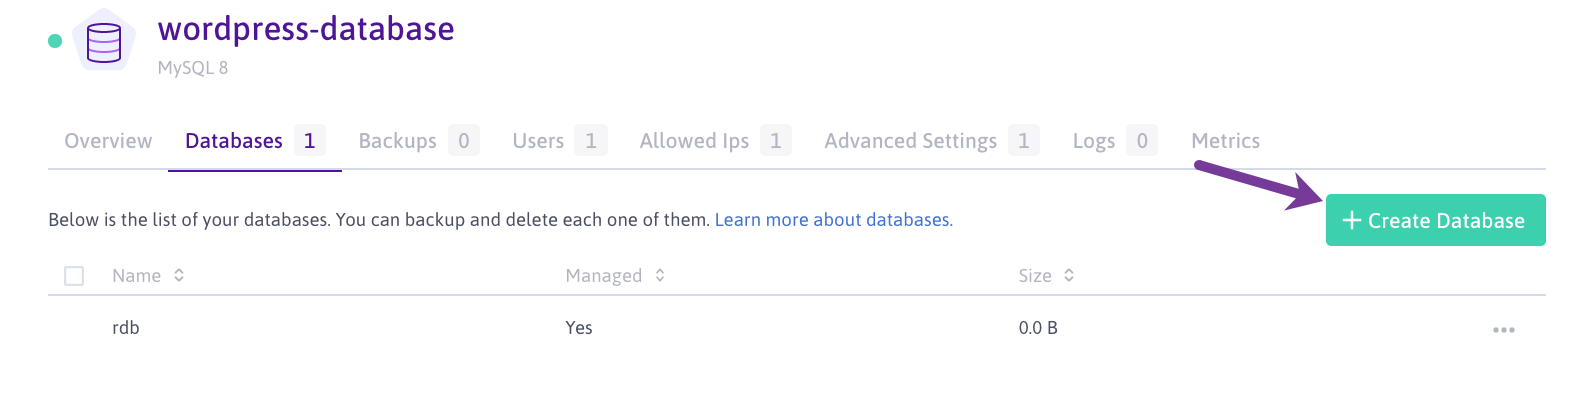Open the Overview tab
The height and width of the screenshot is (404, 1580).
[108, 141]
